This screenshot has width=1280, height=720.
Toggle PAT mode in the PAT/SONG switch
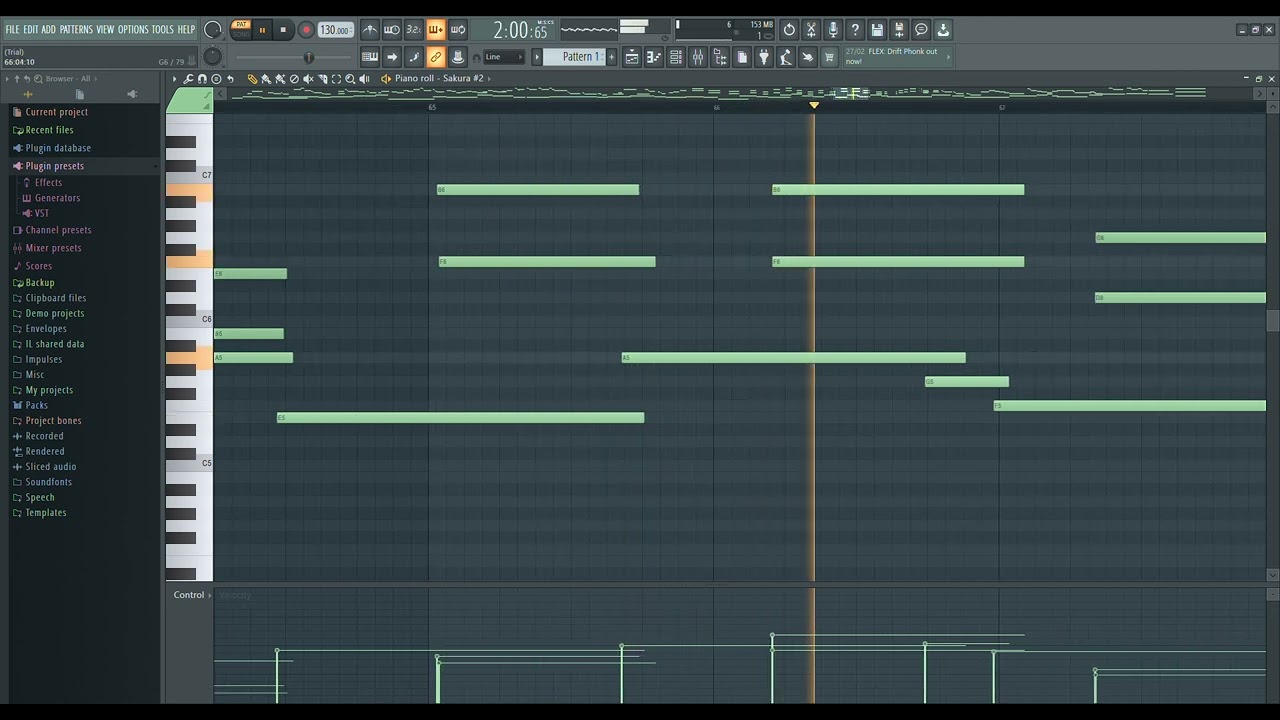[x=241, y=25]
